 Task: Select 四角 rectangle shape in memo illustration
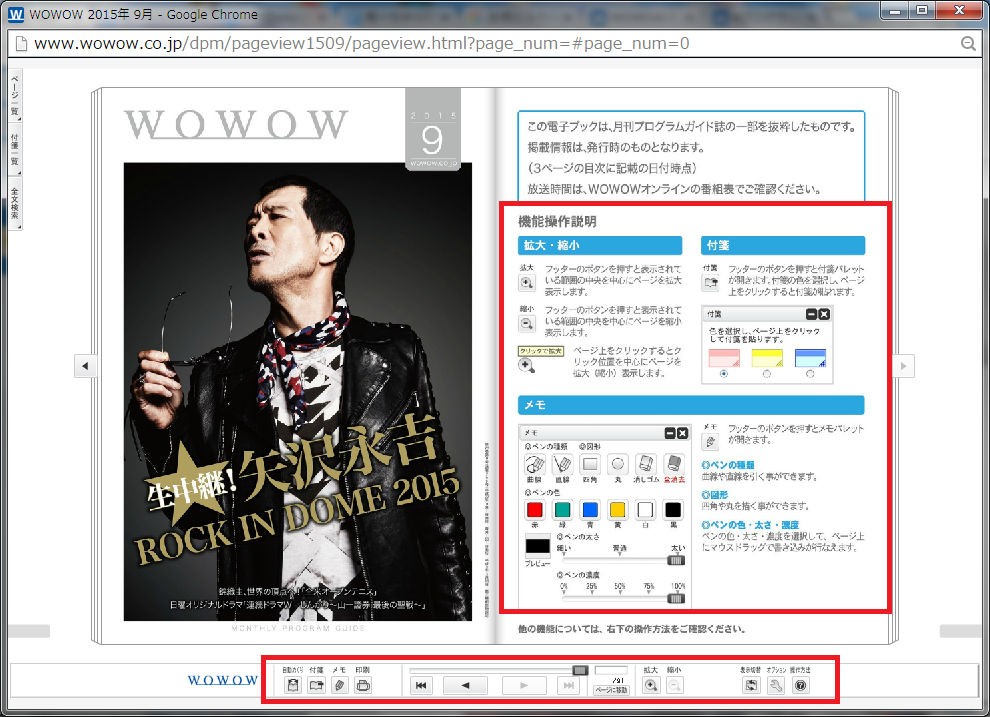(590, 465)
